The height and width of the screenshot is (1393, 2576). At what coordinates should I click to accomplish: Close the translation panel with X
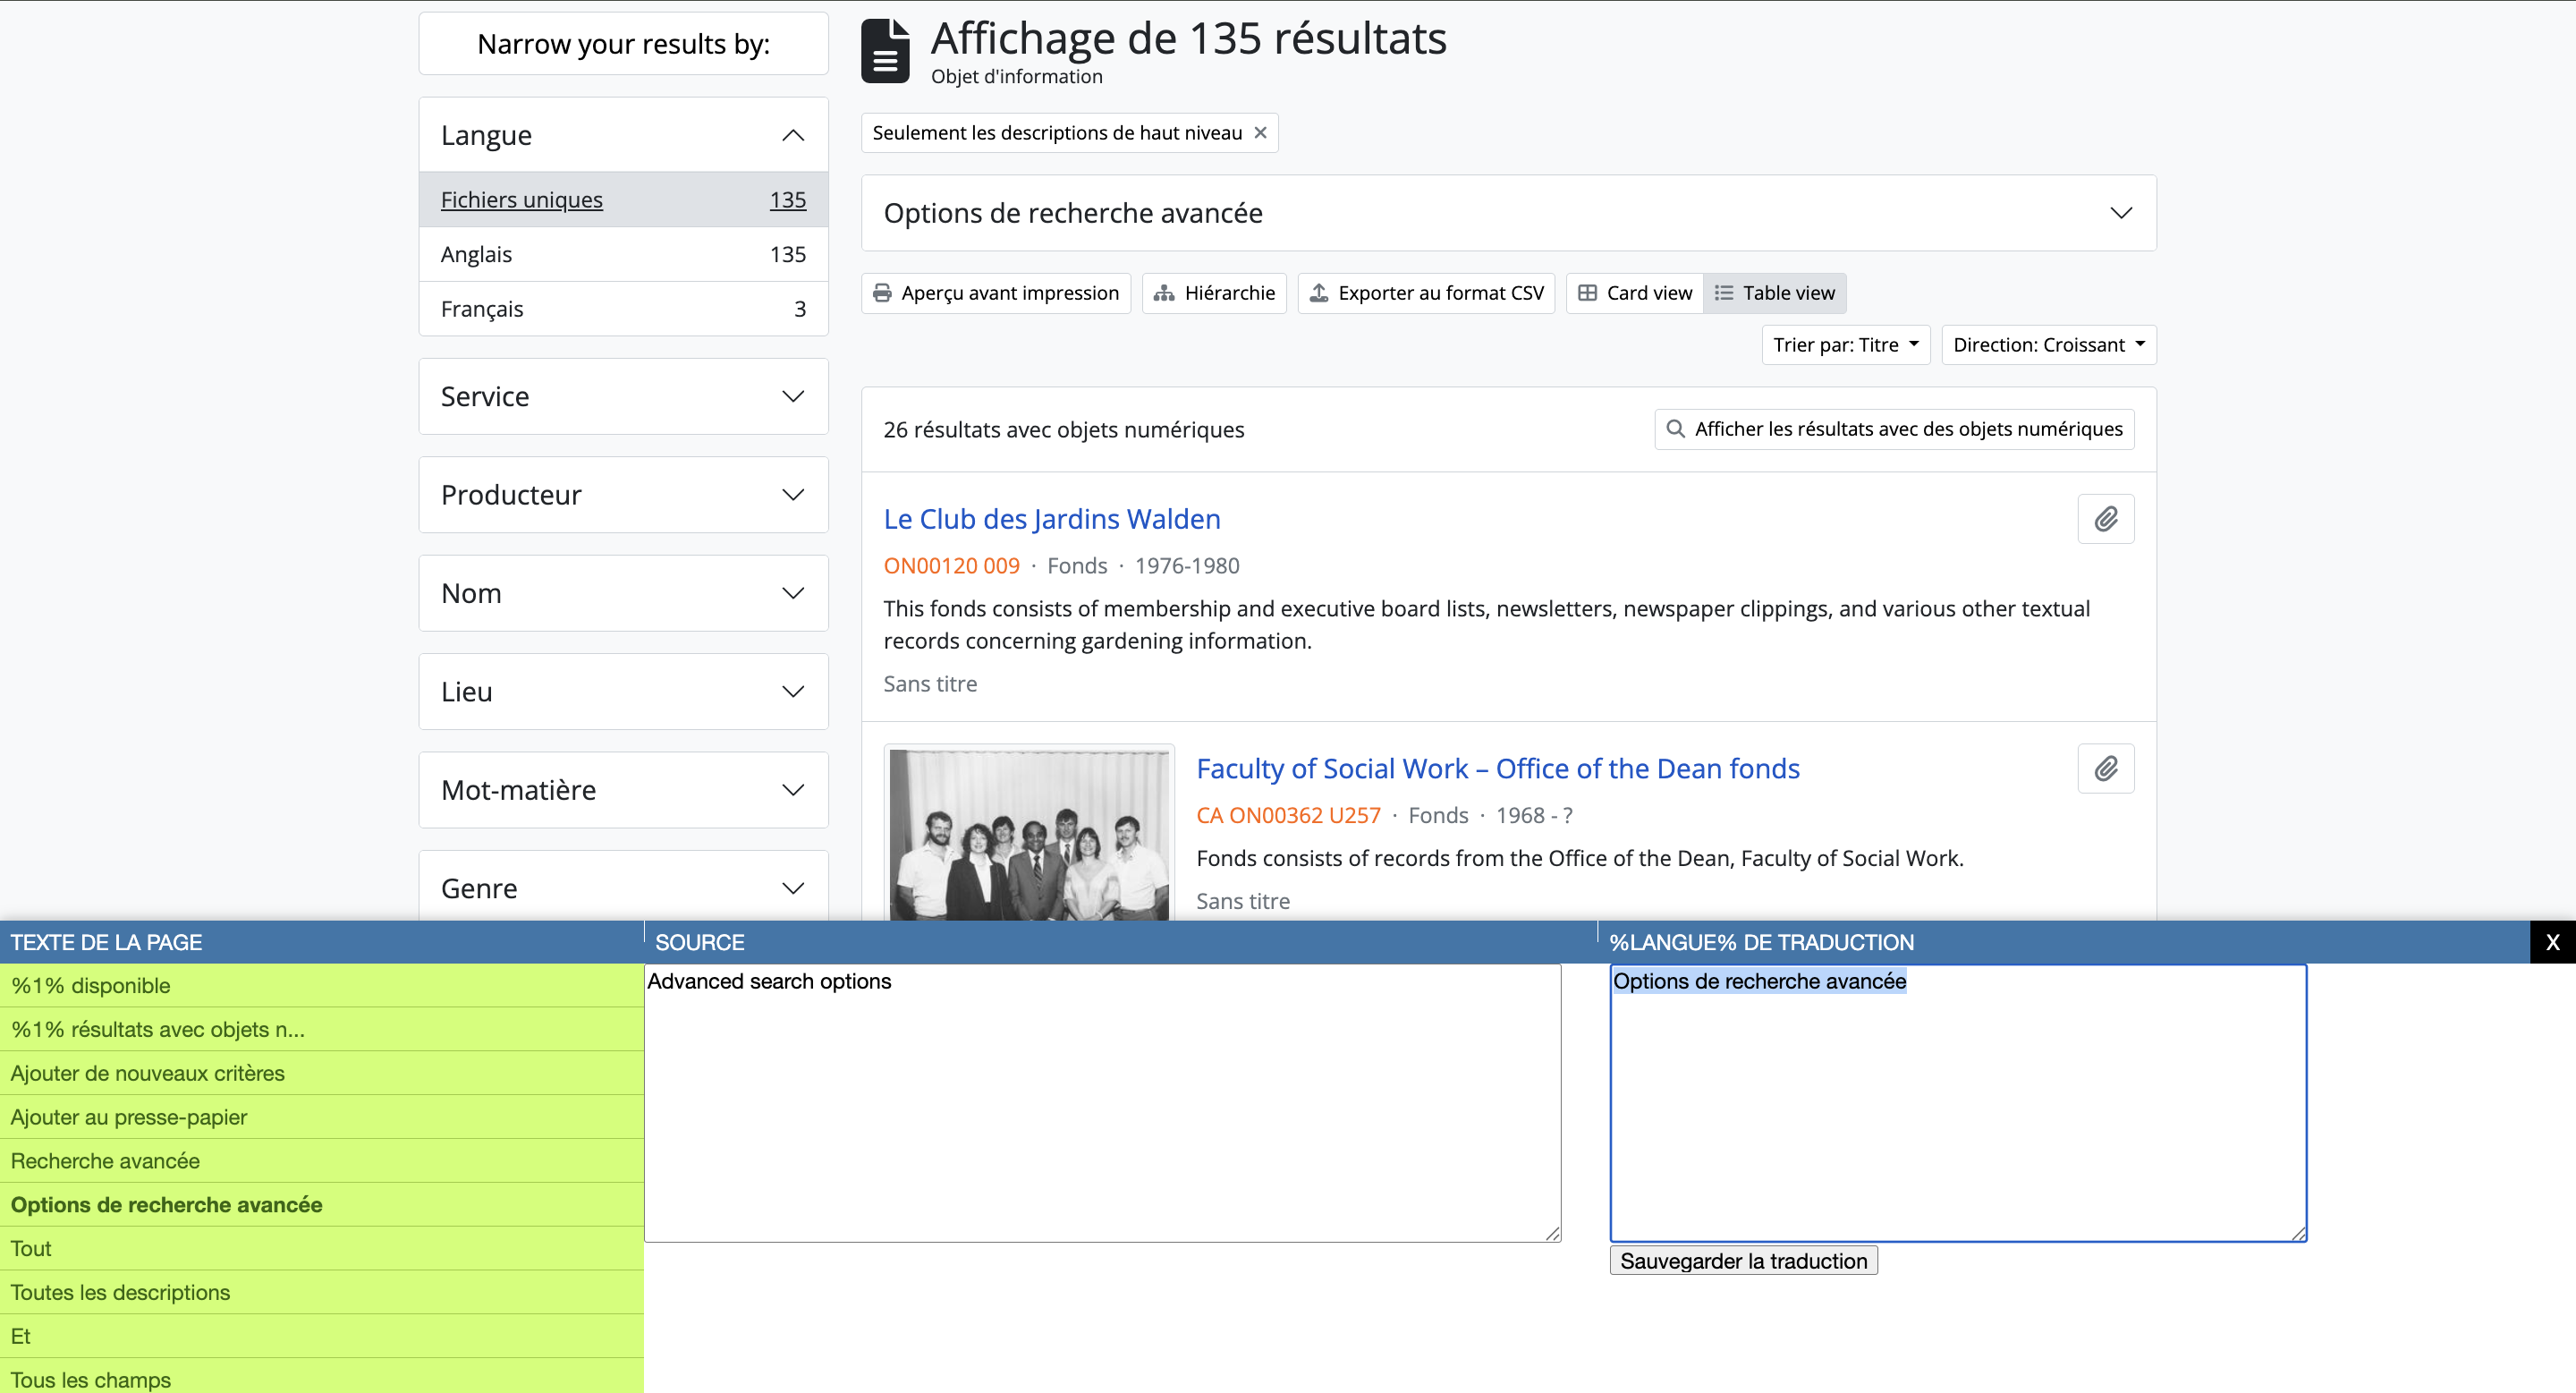click(2552, 942)
